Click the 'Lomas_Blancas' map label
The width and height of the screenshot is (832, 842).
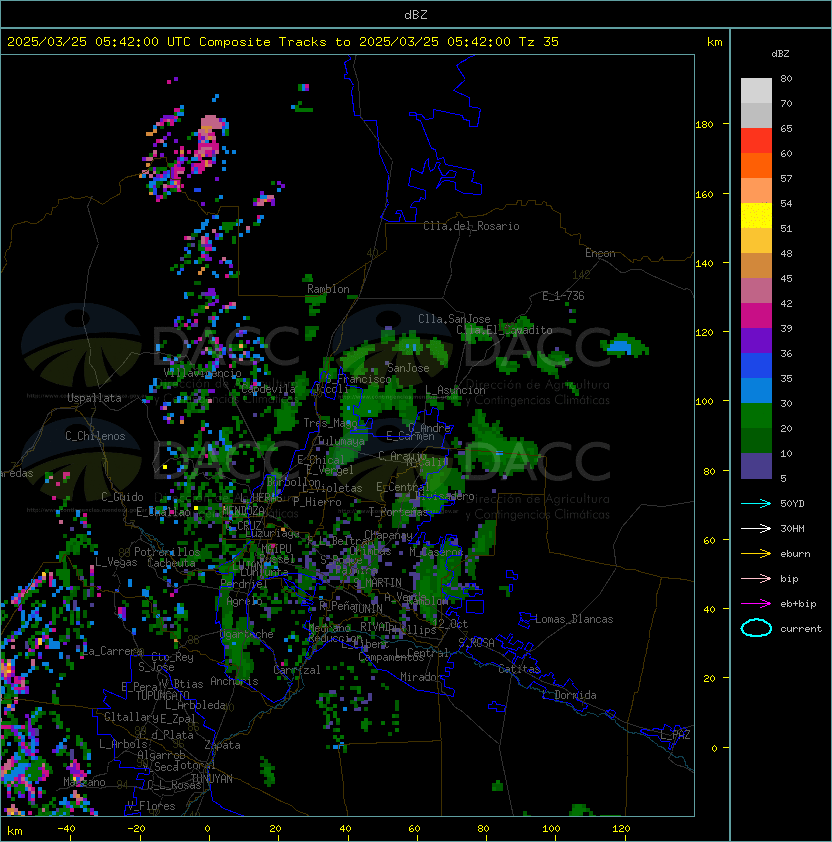point(574,619)
